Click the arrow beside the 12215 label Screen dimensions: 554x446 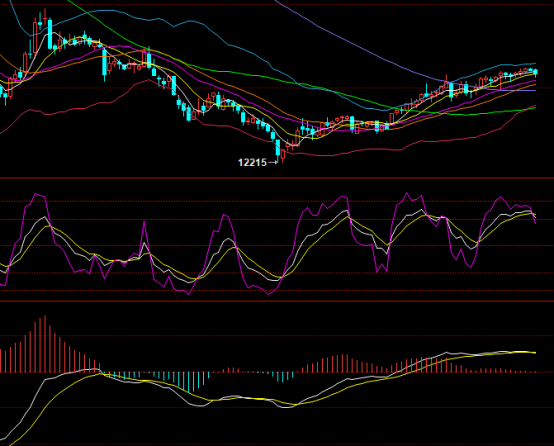(x=273, y=163)
